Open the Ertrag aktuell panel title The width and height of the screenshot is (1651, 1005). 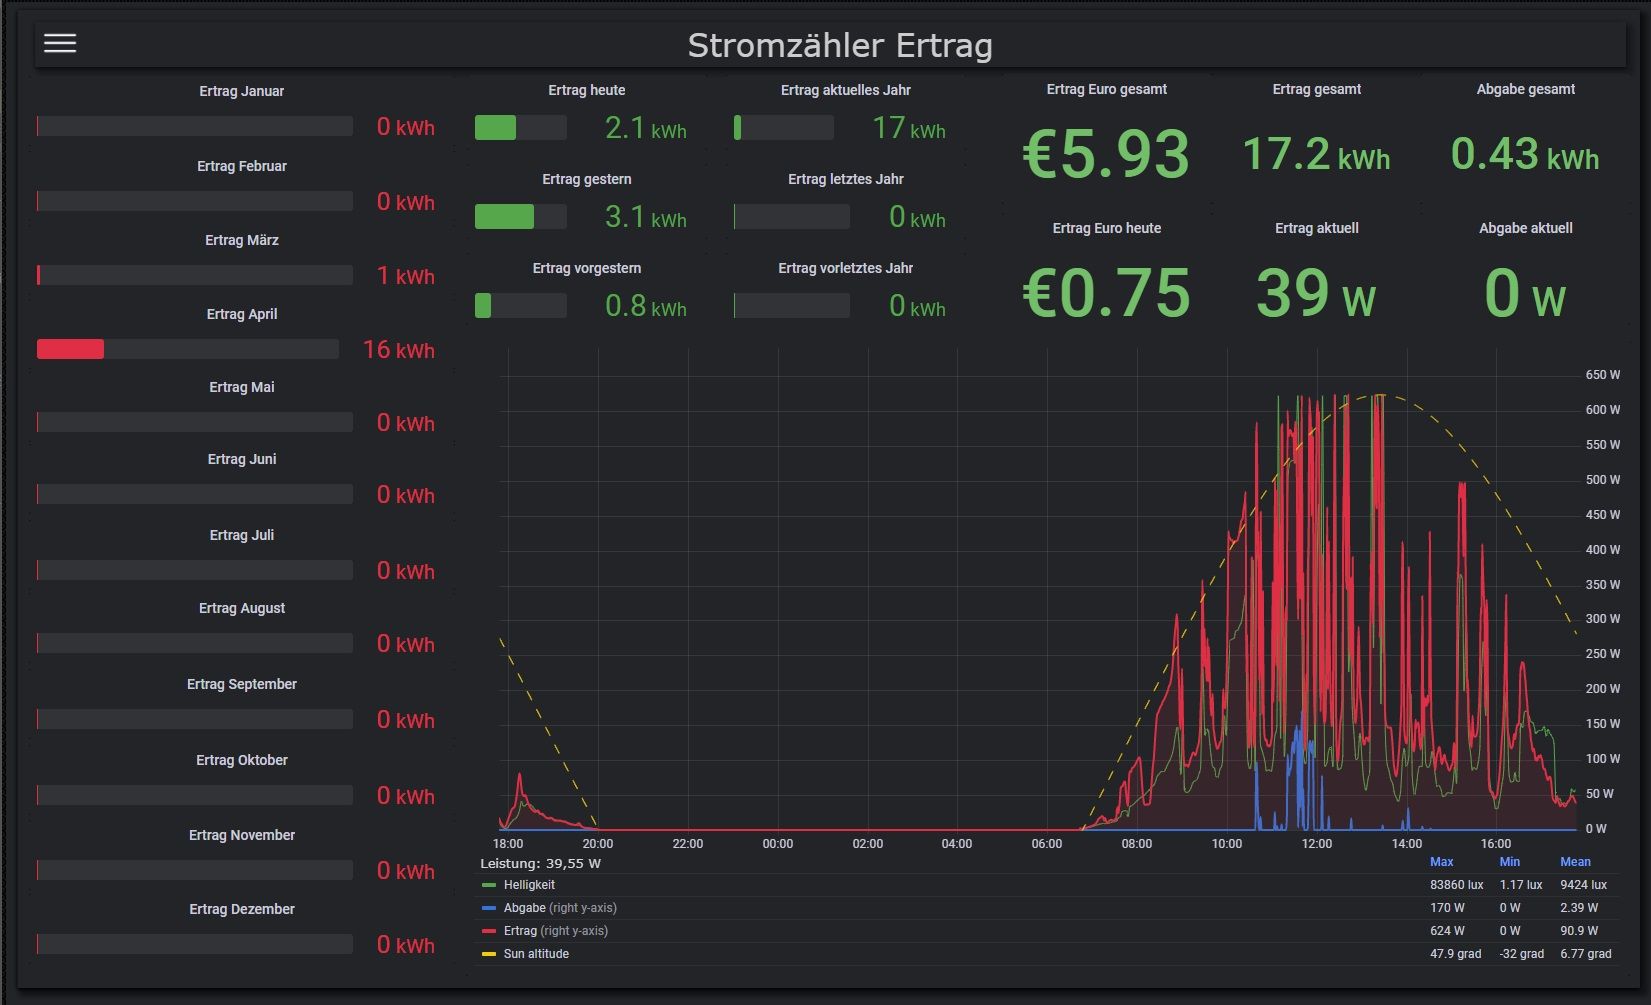(x=1317, y=228)
